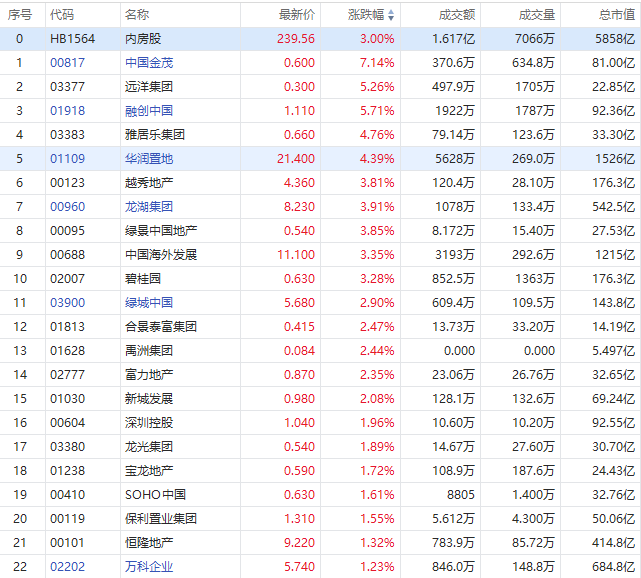Select 合景泰富集团 row name
This screenshot has width=641, height=578.
pos(161,327)
